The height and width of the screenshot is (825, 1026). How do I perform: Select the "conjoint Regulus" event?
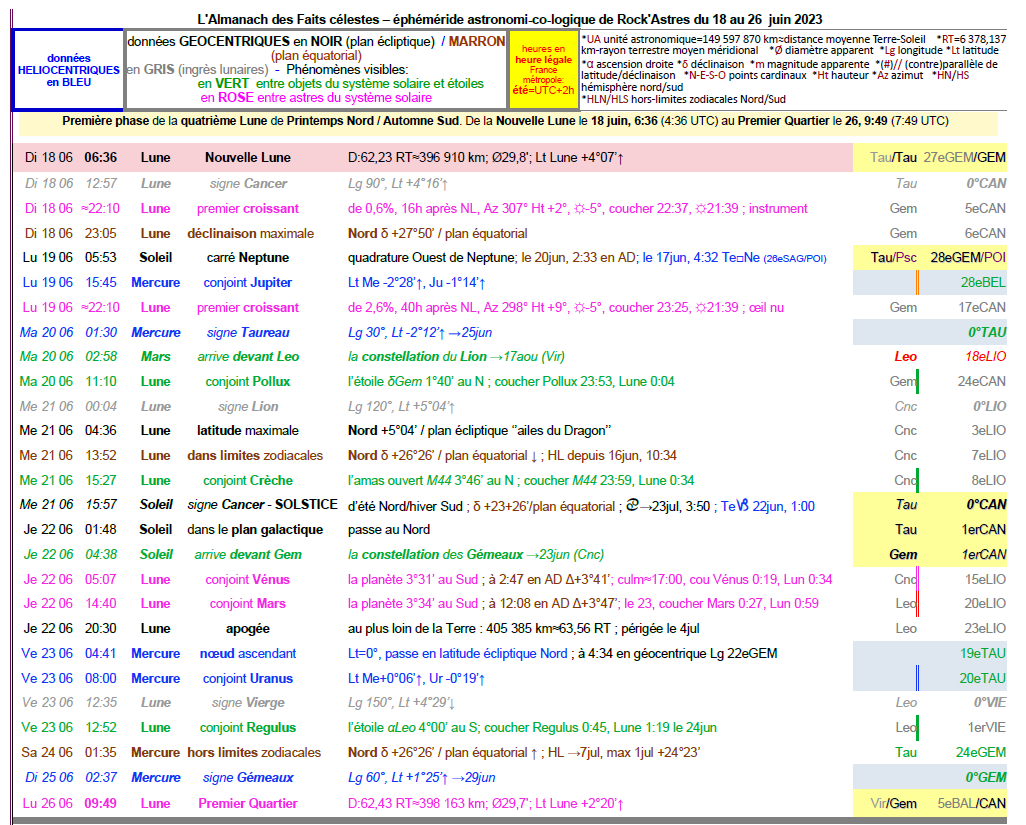[247, 728]
